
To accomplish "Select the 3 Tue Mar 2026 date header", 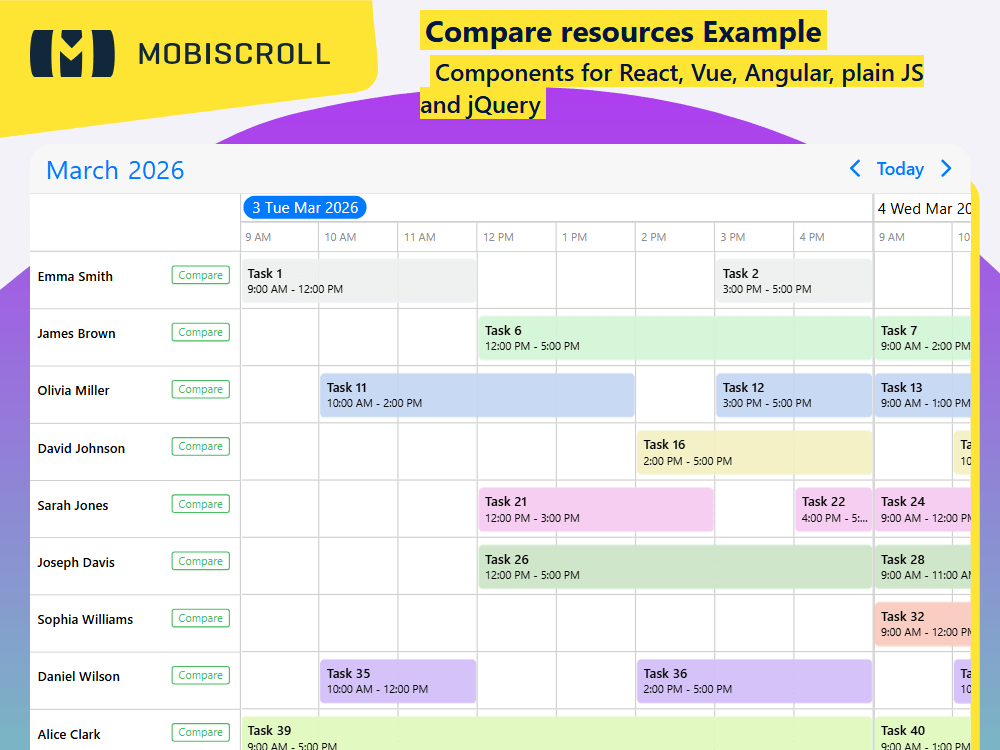I will tap(304, 207).
